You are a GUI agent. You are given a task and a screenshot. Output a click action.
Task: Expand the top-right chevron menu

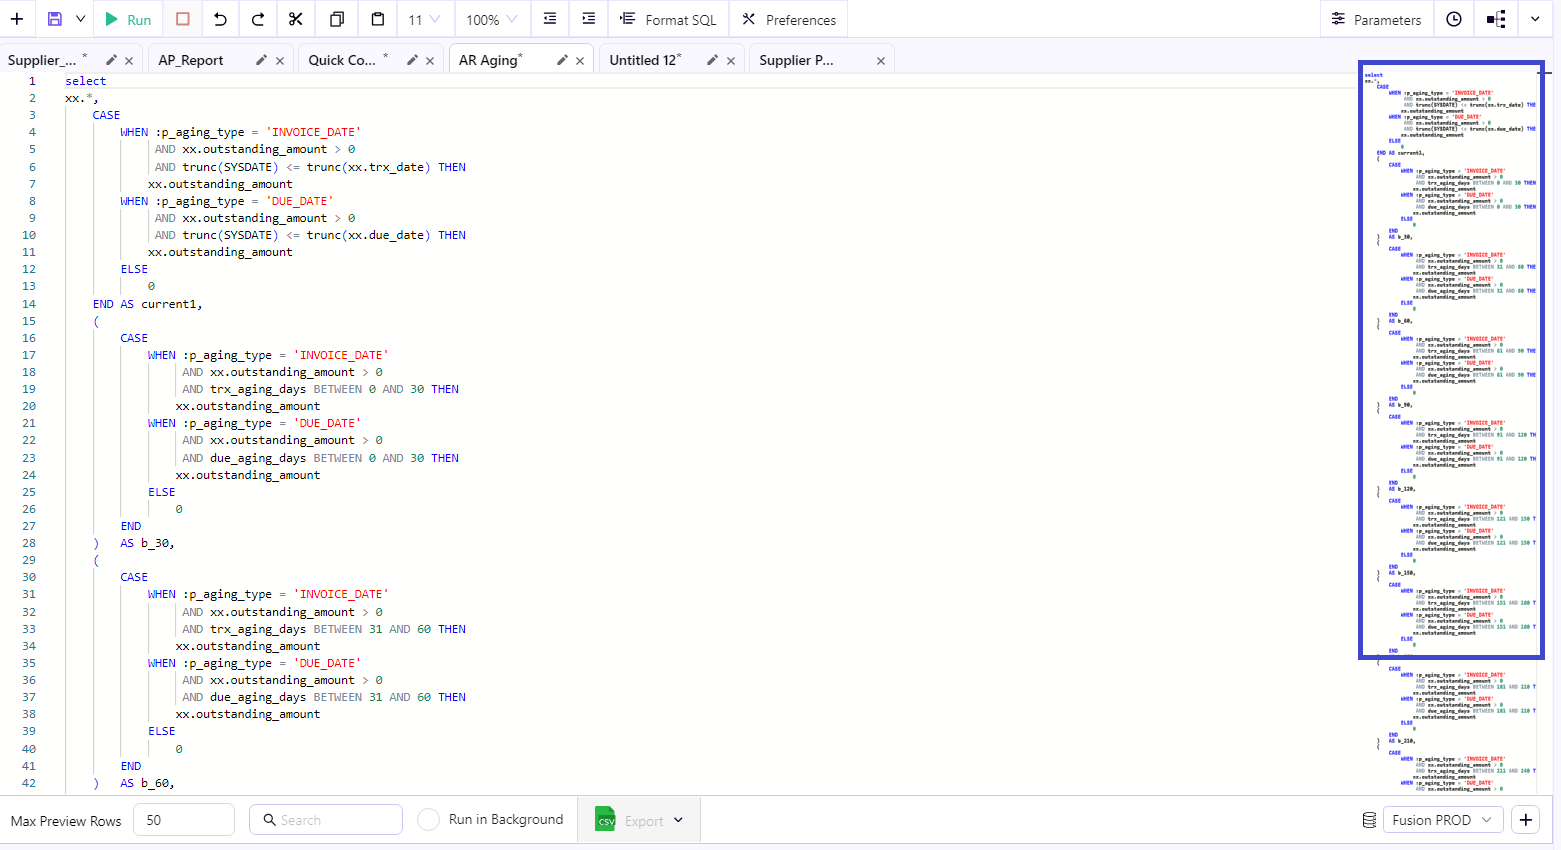point(1535,19)
